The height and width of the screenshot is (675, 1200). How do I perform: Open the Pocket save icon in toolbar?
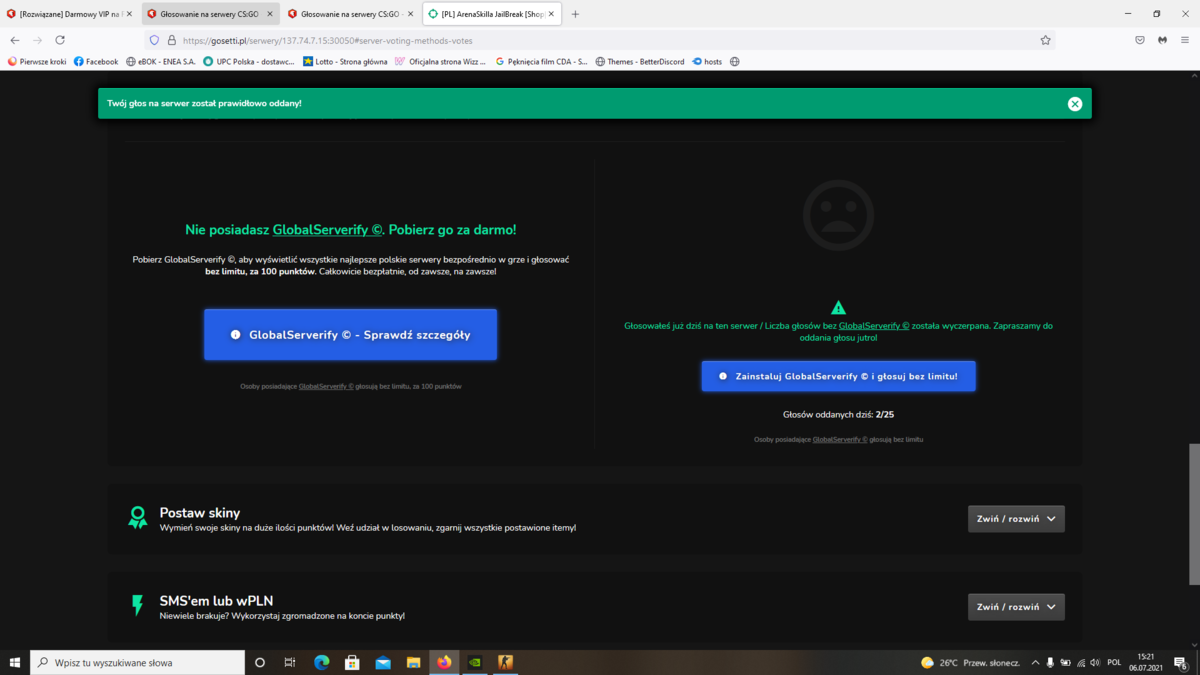pyautogui.click(x=1139, y=40)
